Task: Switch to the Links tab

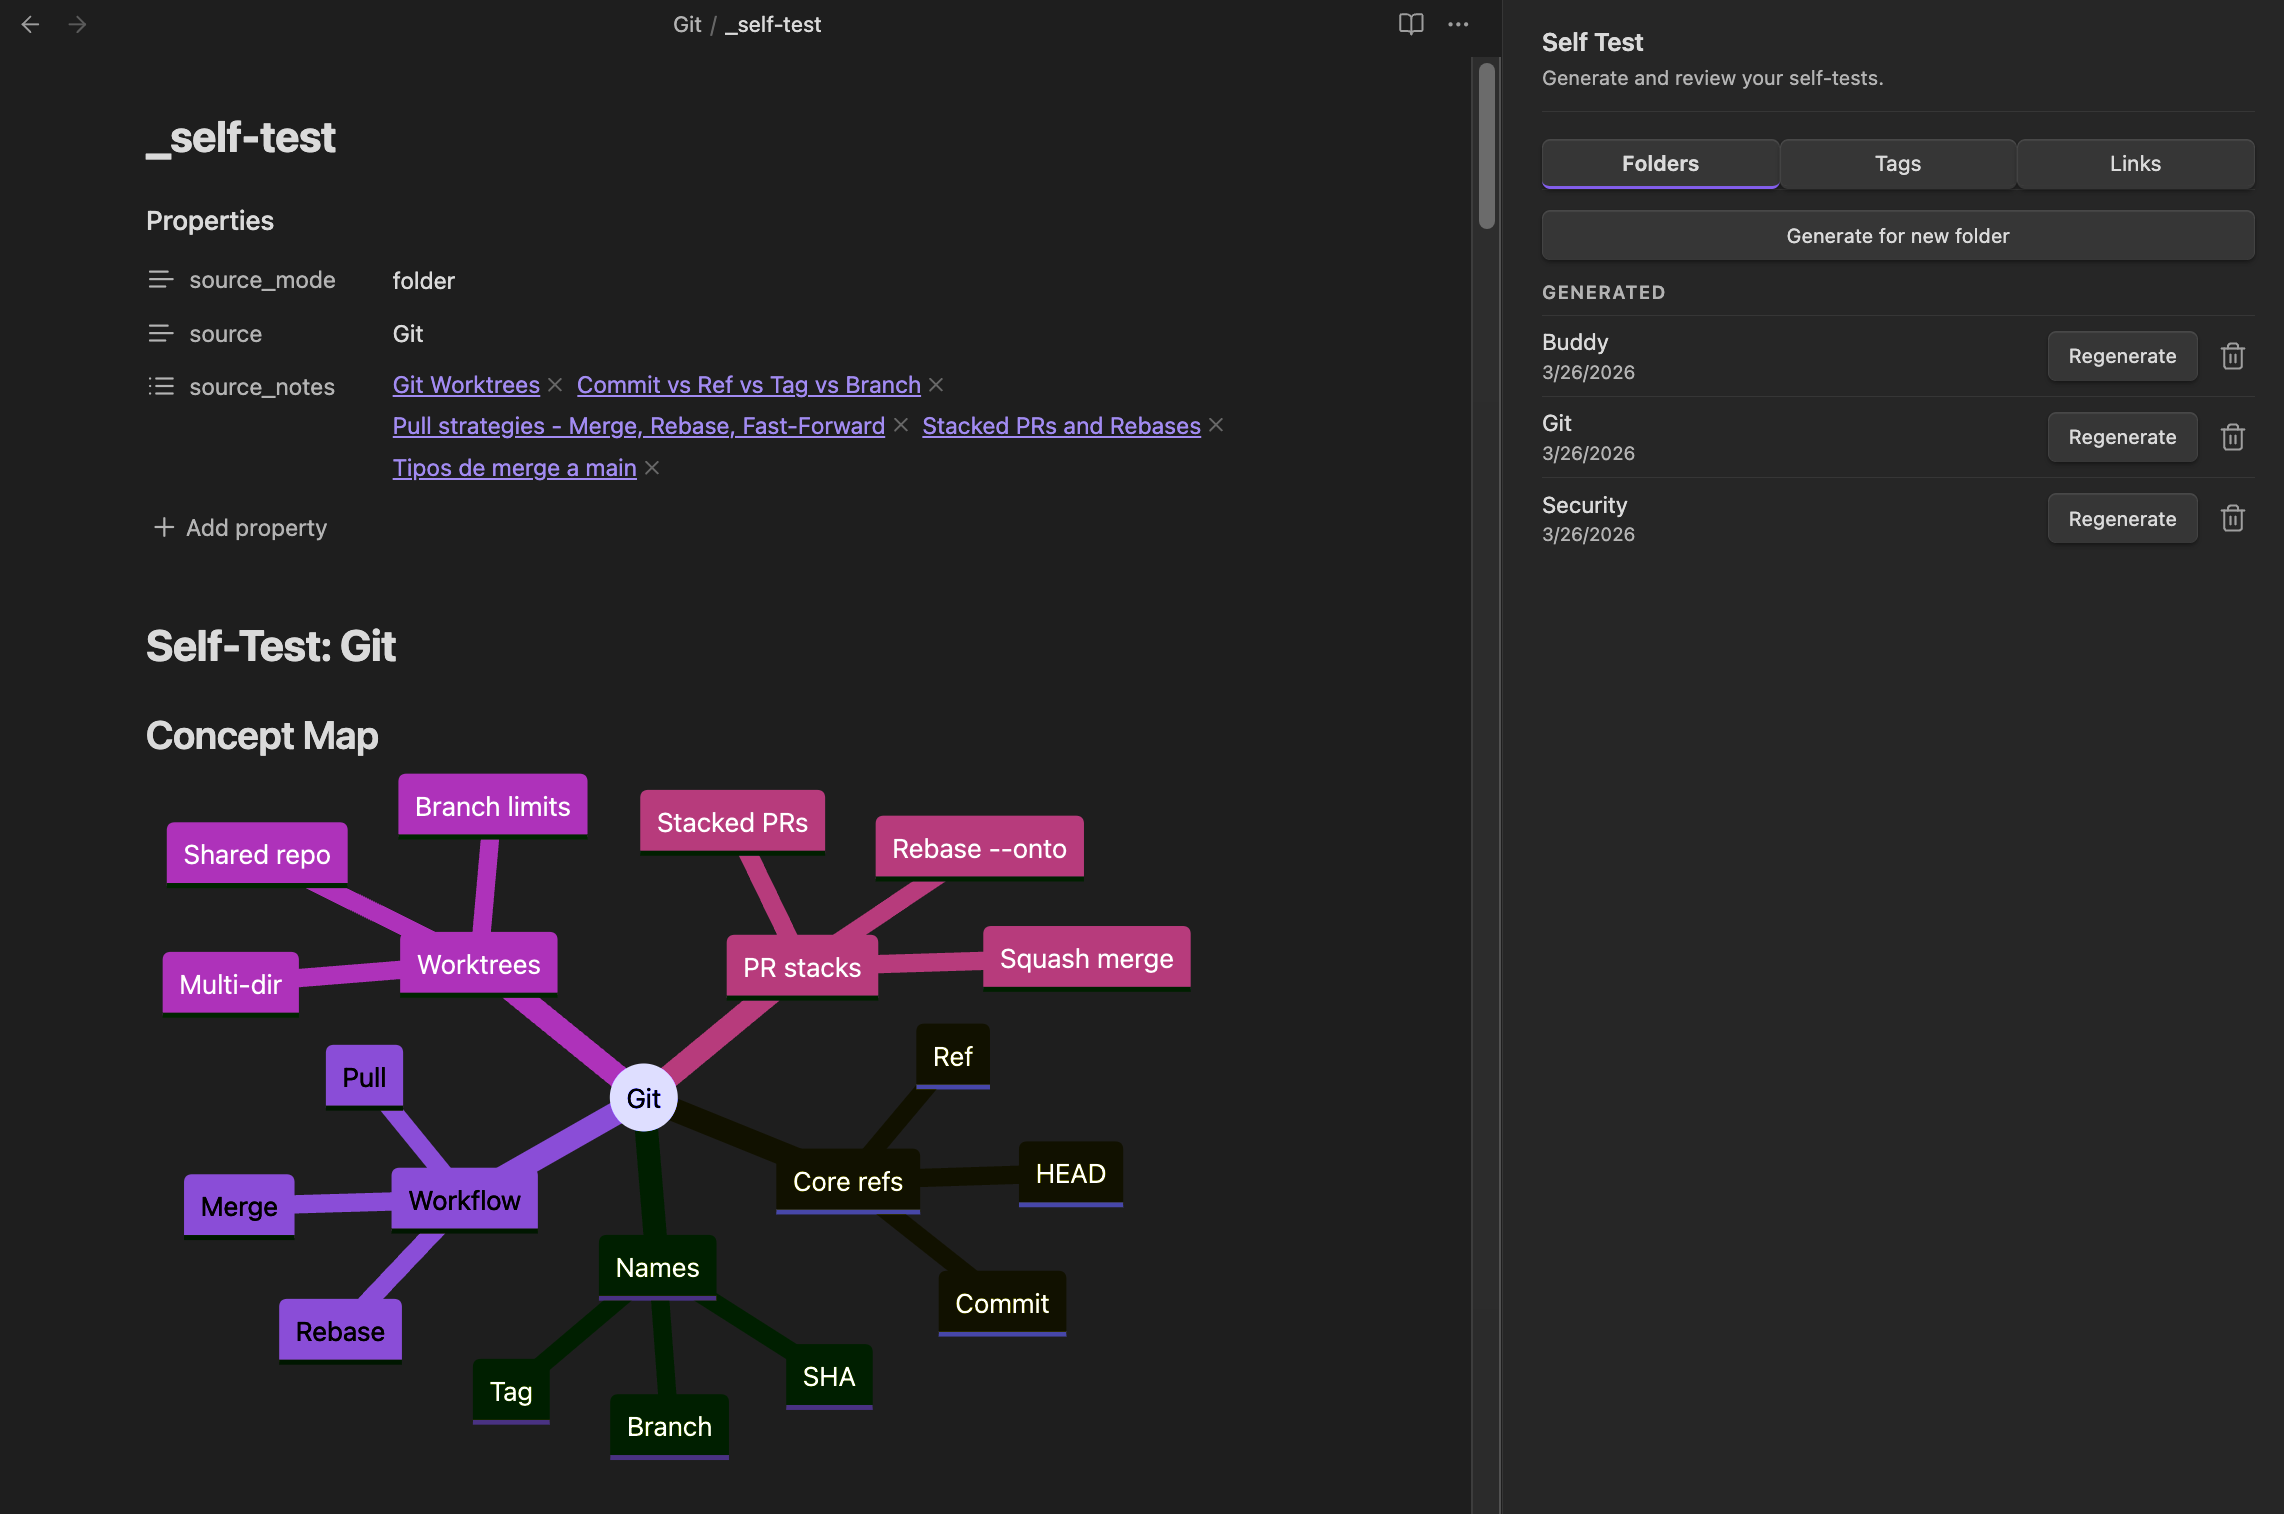Action: [2134, 164]
